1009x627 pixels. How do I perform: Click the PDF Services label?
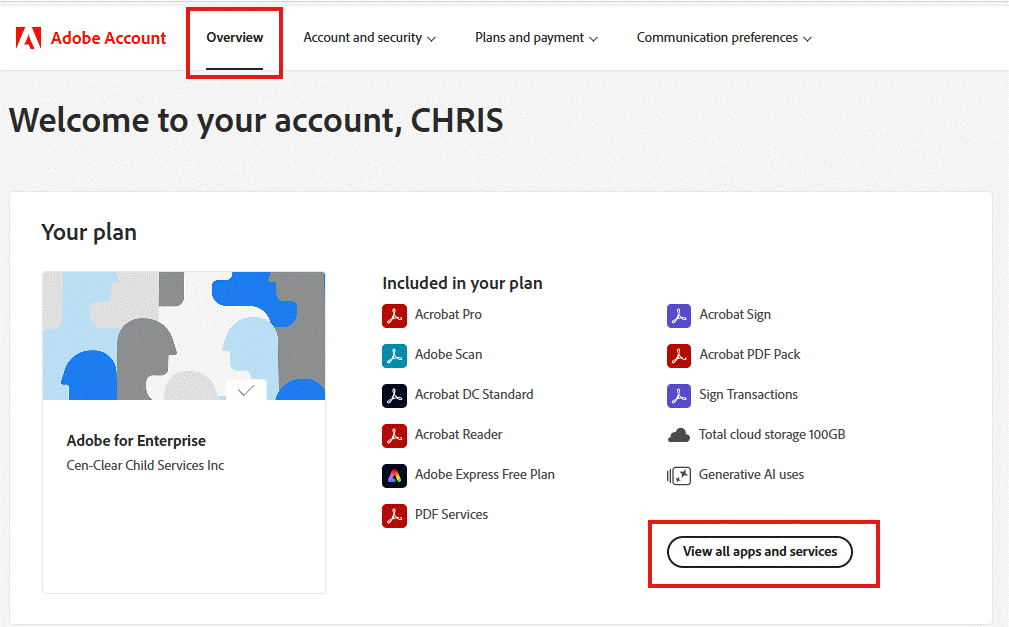coord(452,514)
